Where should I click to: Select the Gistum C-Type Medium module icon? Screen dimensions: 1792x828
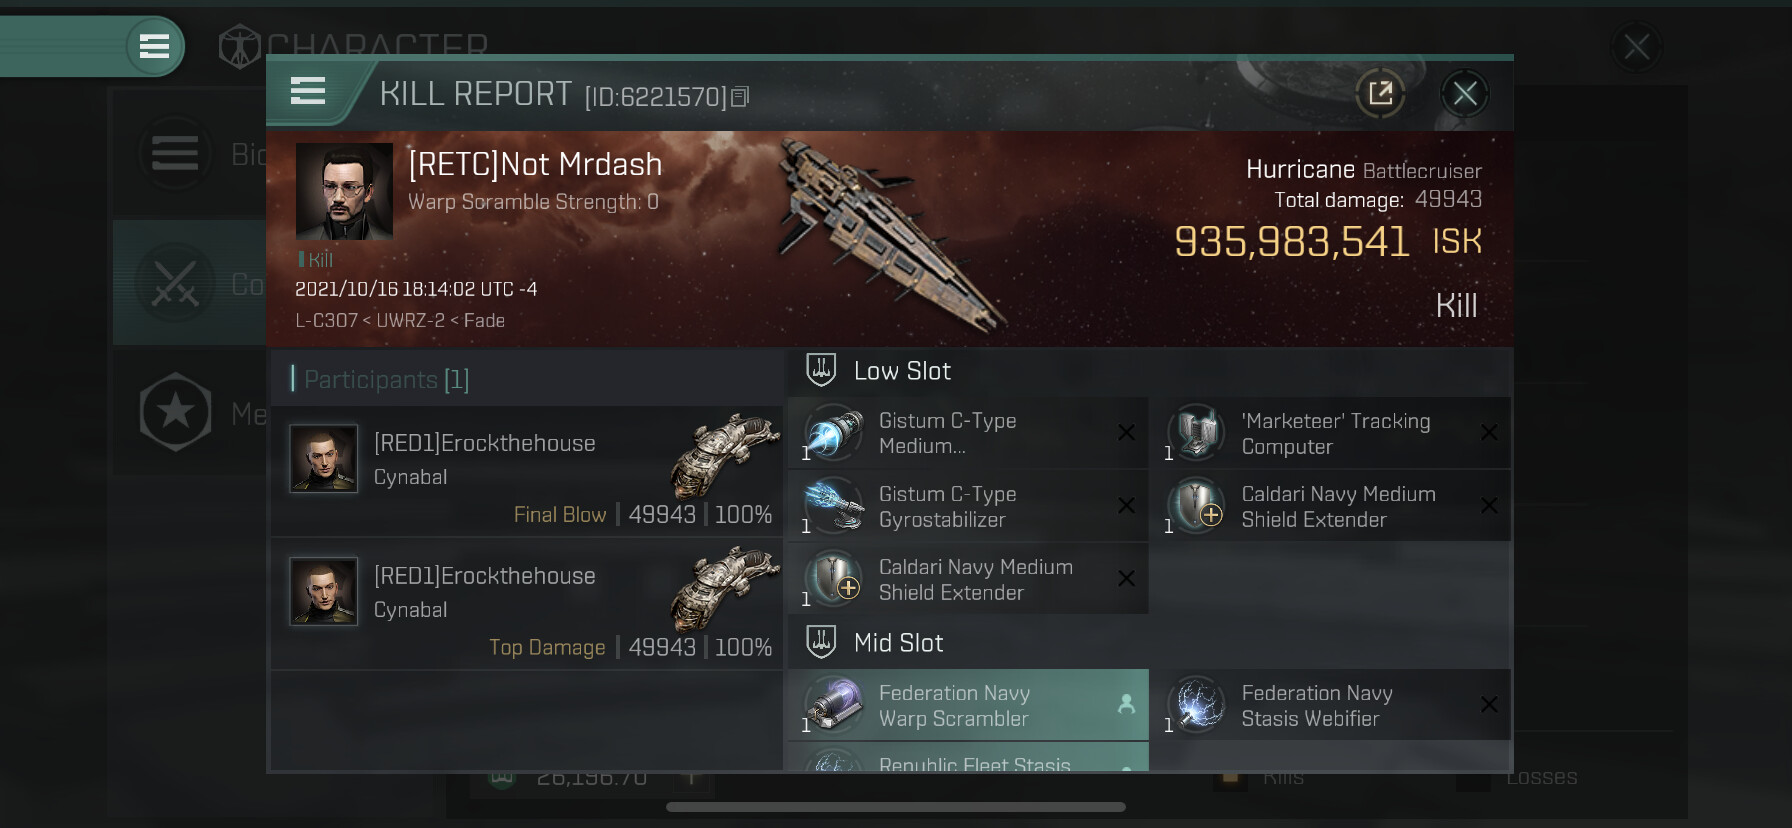[834, 433]
